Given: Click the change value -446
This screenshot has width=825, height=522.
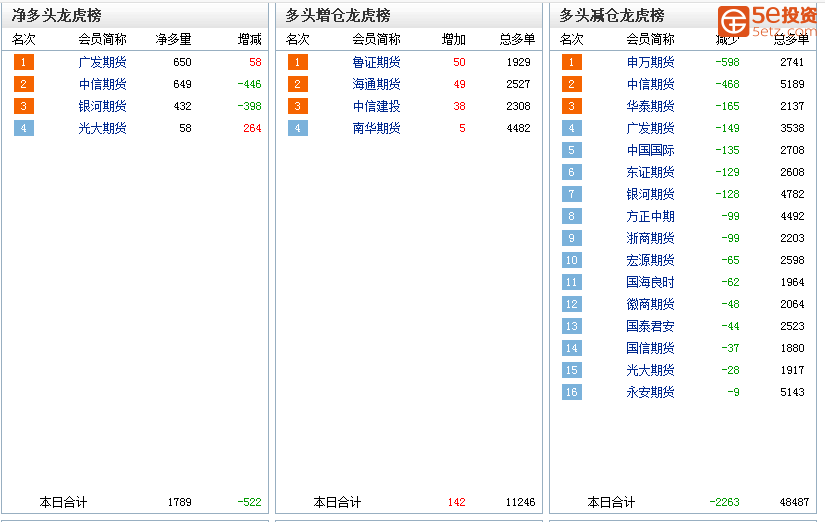Looking at the screenshot, I should pyautogui.click(x=249, y=84).
